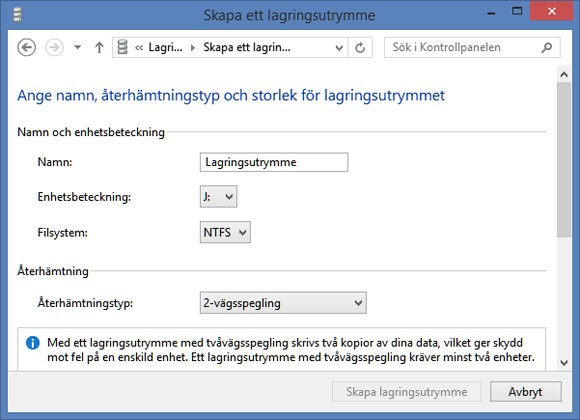The width and height of the screenshot is (580, 420).
Task: Open the Enhetsbeteckning drive letter dropdown
Action: coord(218,196)
